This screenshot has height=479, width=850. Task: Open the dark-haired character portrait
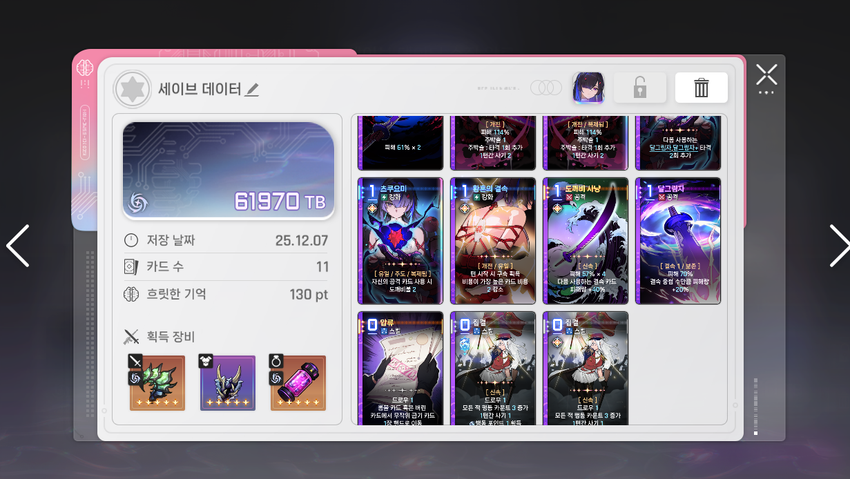coord(588,87)
